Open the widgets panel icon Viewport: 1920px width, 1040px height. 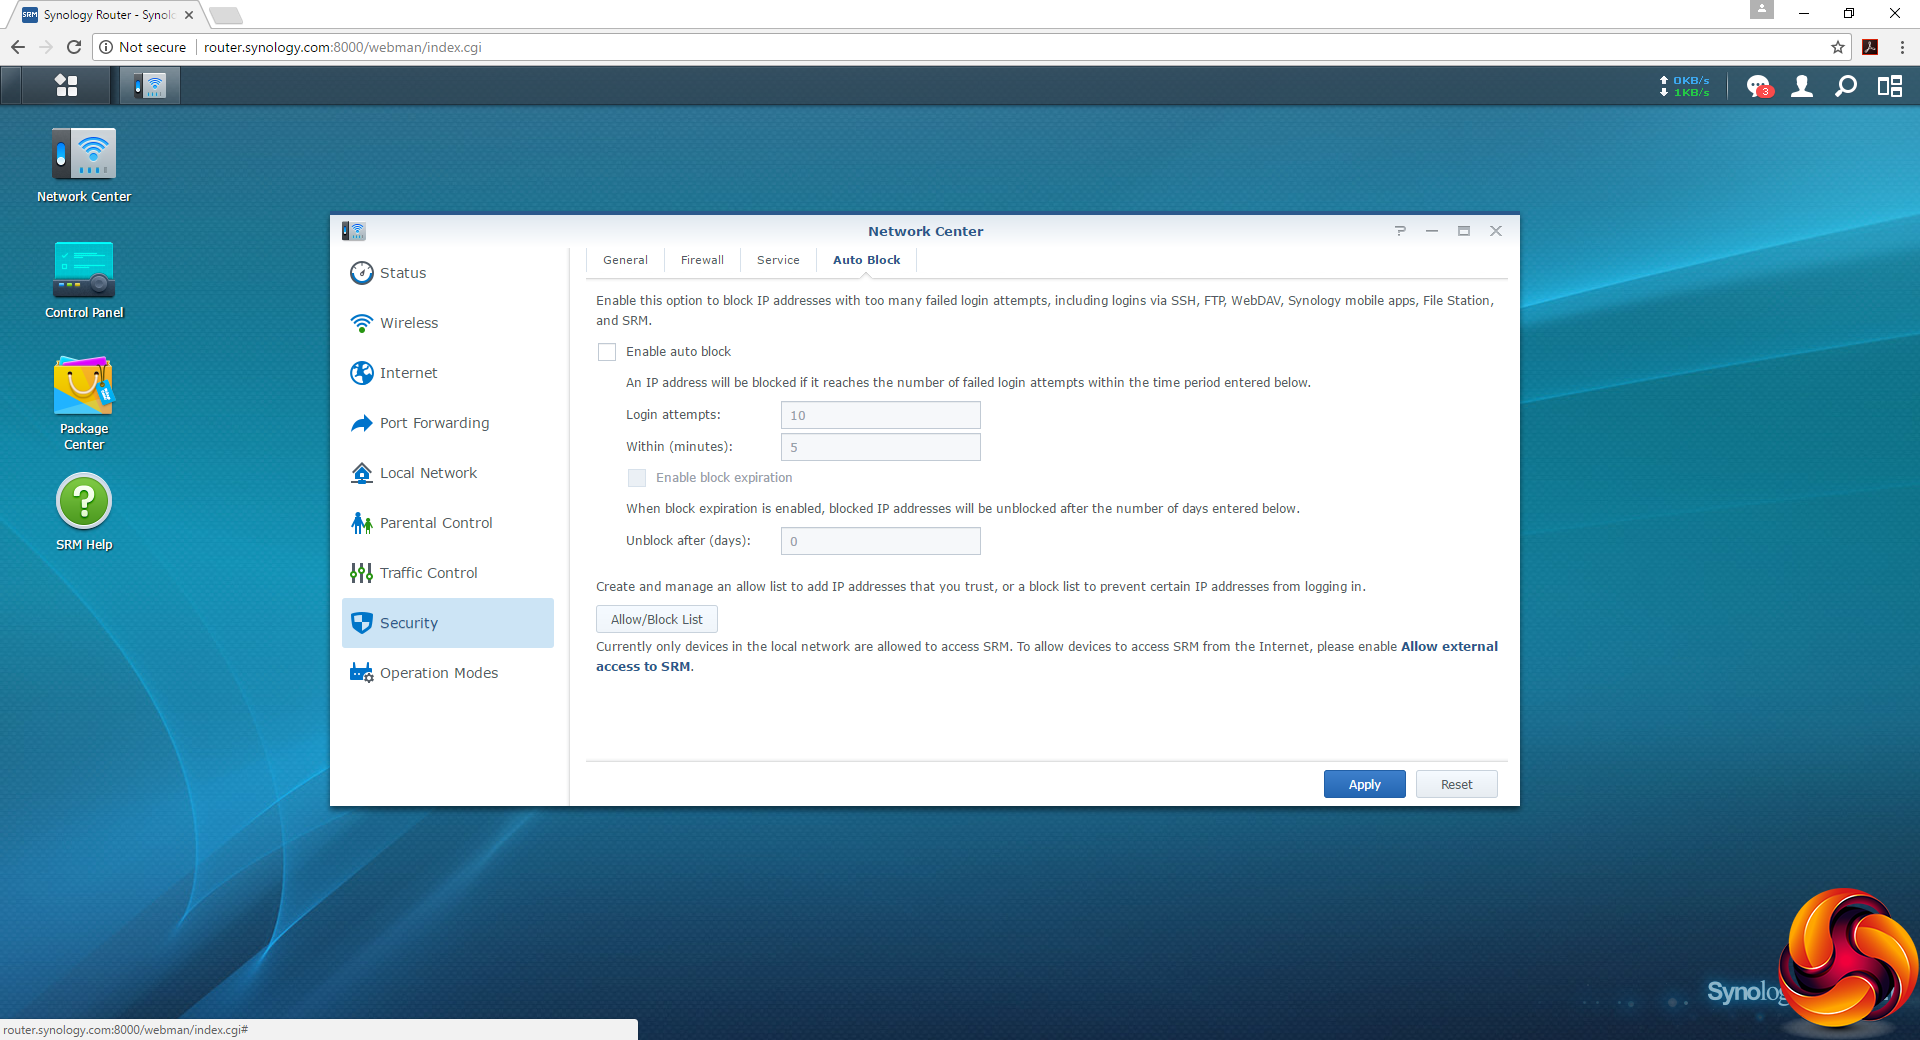[1890, 87]
